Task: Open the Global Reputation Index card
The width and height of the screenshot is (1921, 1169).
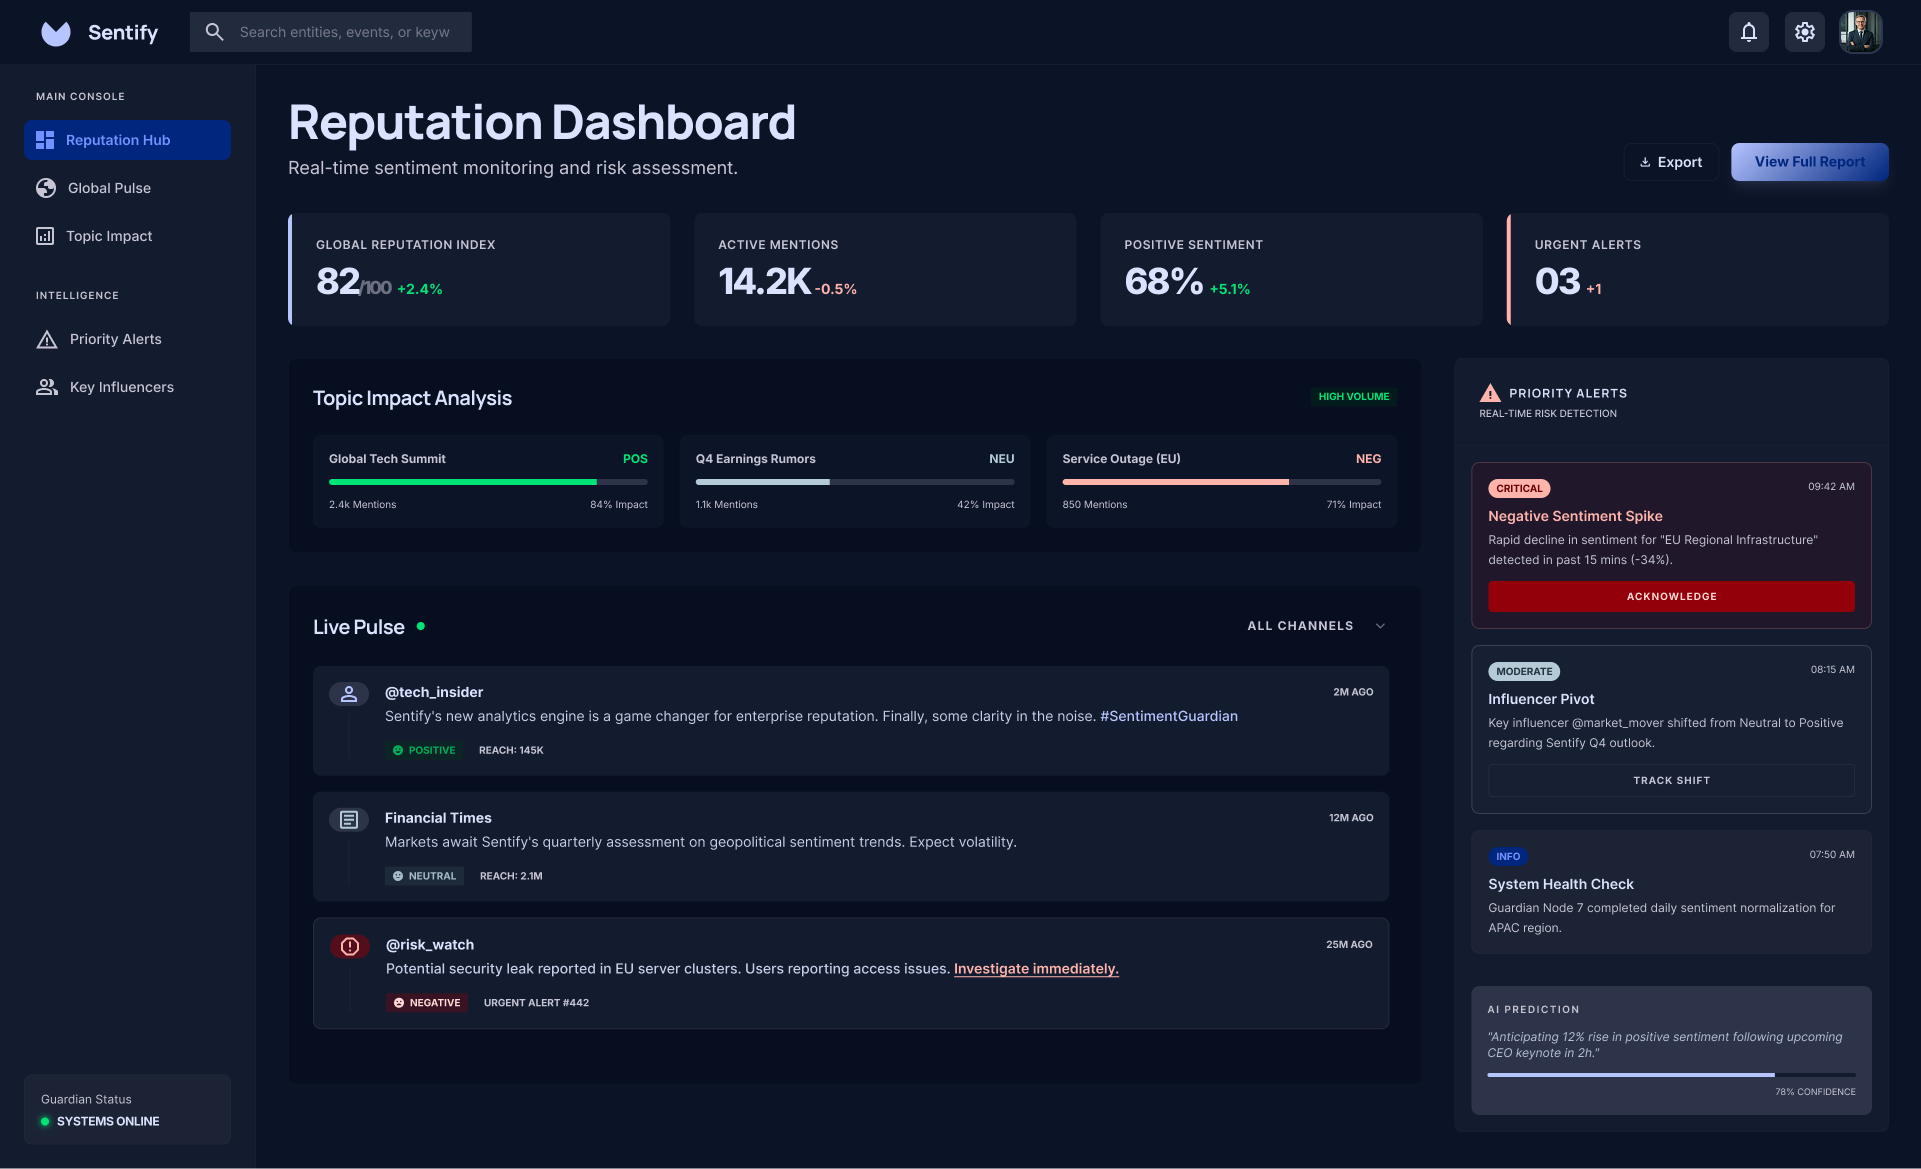Action: (x=479, y=269)
